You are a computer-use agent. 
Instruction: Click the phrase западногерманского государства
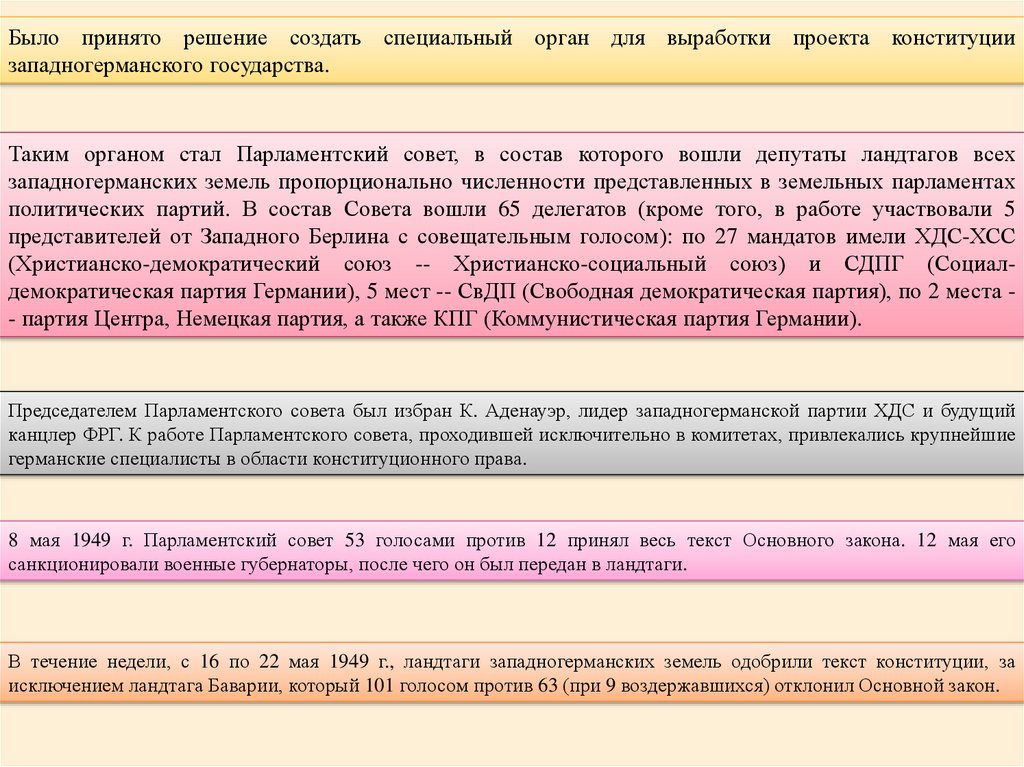tap(168, 66)
